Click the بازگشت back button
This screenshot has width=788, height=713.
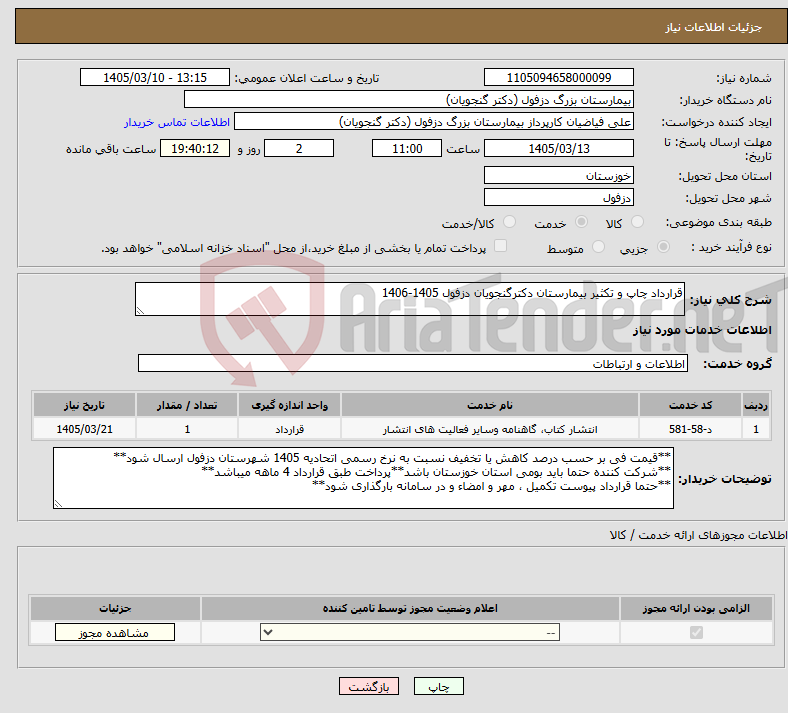(369, 686)
